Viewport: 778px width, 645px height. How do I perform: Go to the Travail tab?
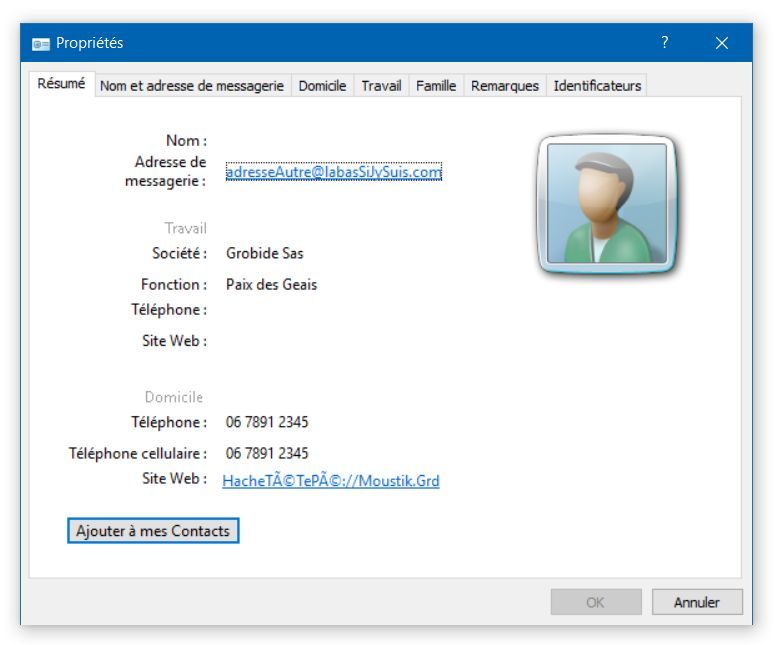381,87
